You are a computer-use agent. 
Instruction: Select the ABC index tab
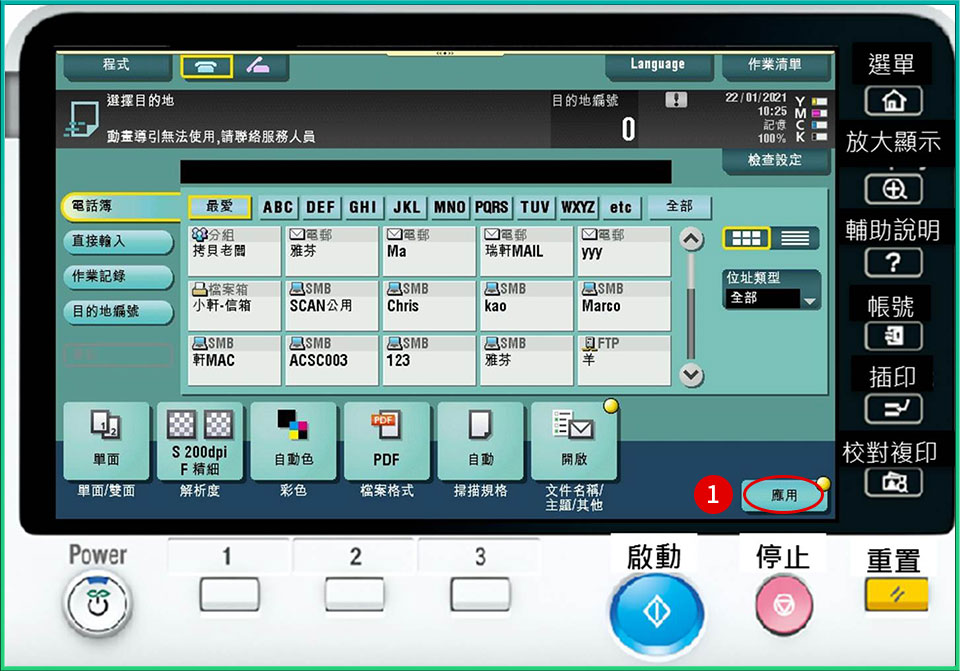coord(278,207)
